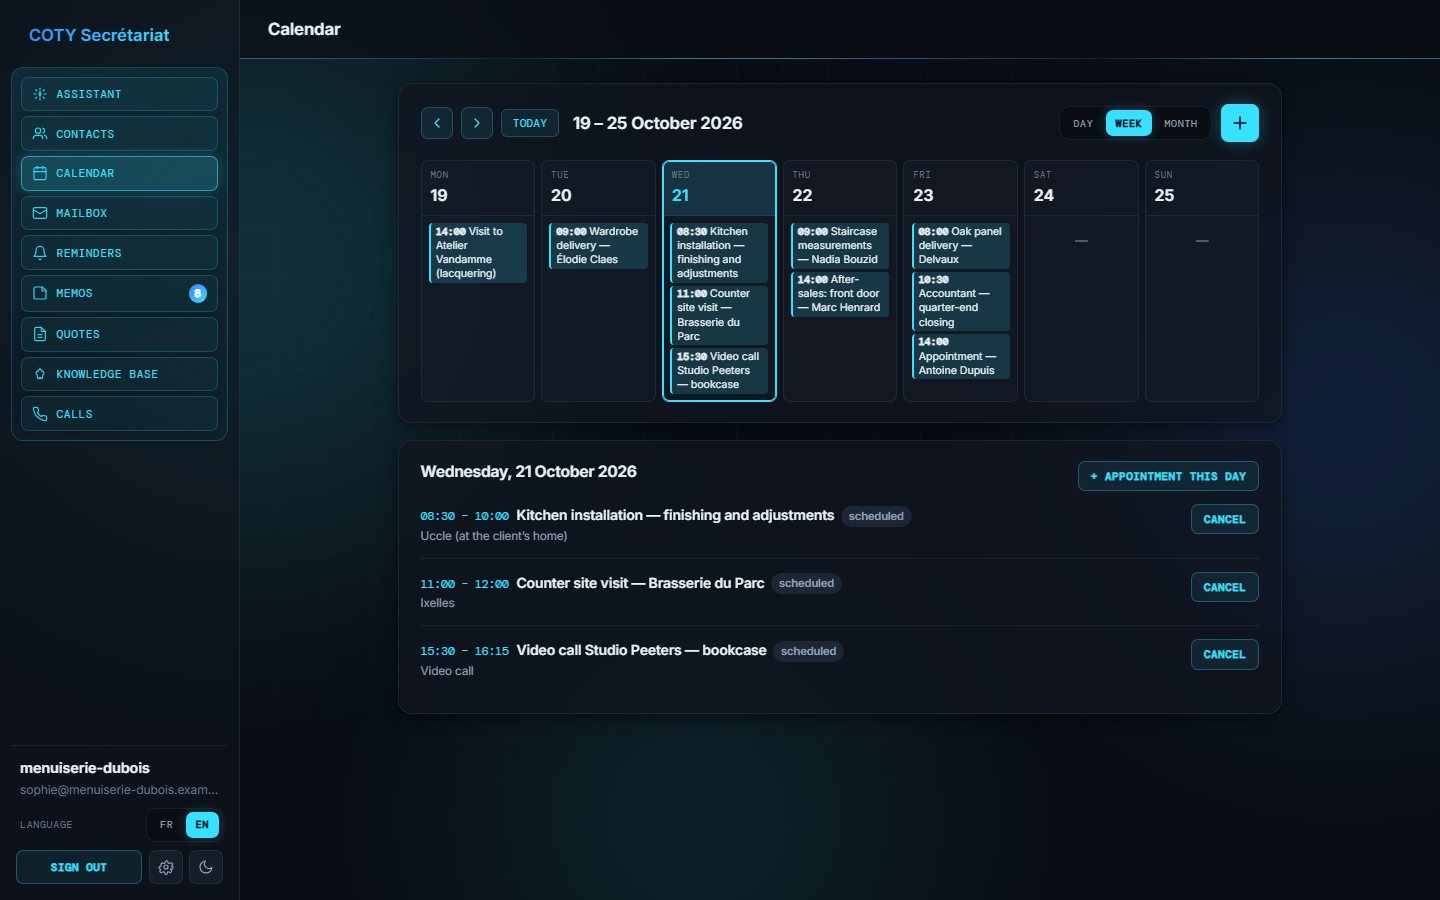
Task: Switch language to EN
Action: [202, 825]
